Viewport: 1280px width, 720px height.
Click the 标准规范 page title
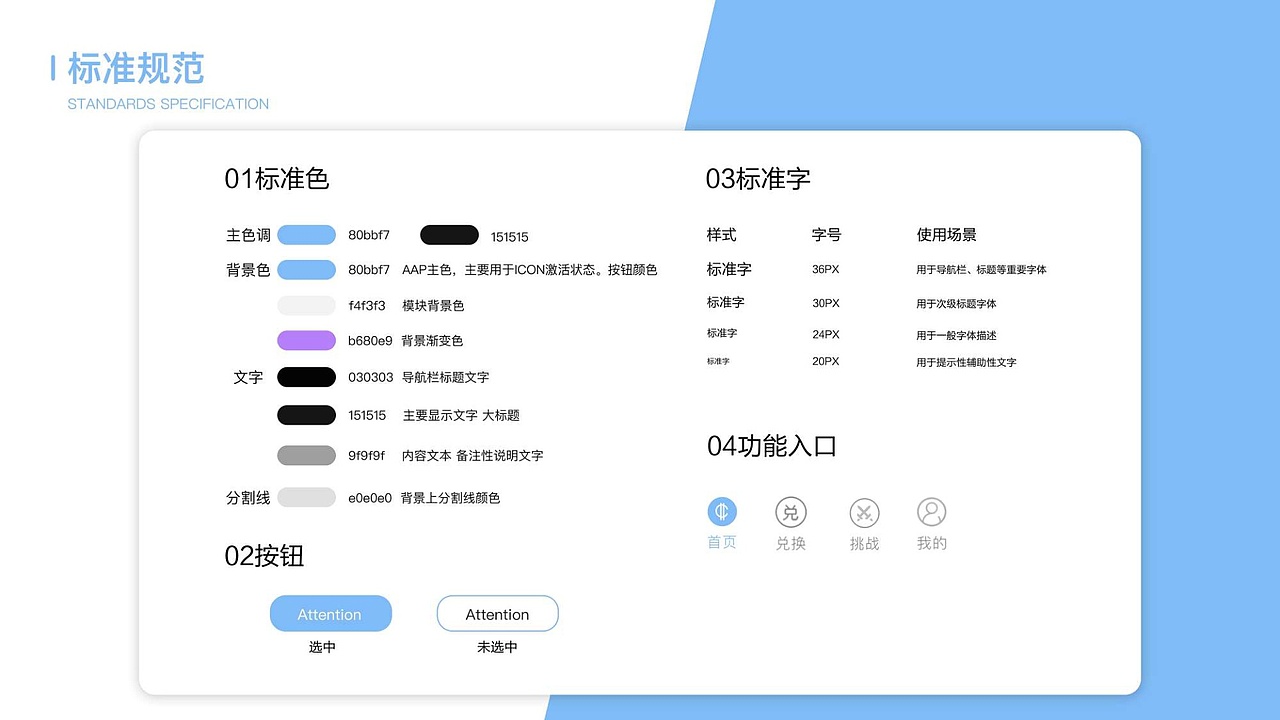pyautogui.click(x=134, y=68)
